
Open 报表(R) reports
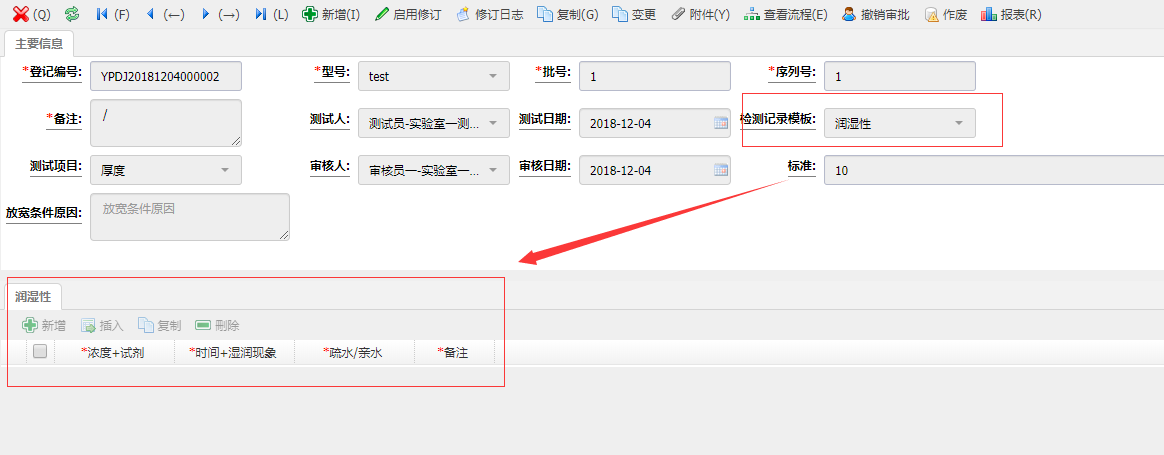(1011, 14)
